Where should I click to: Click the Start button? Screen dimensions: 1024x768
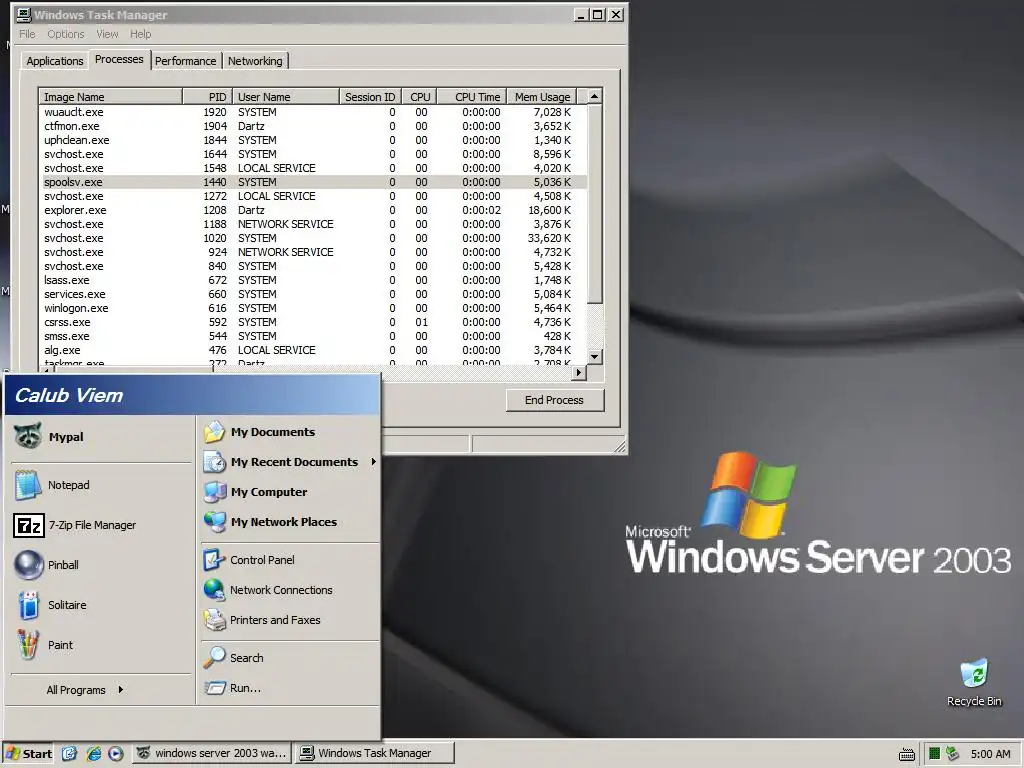click(29, 753)
